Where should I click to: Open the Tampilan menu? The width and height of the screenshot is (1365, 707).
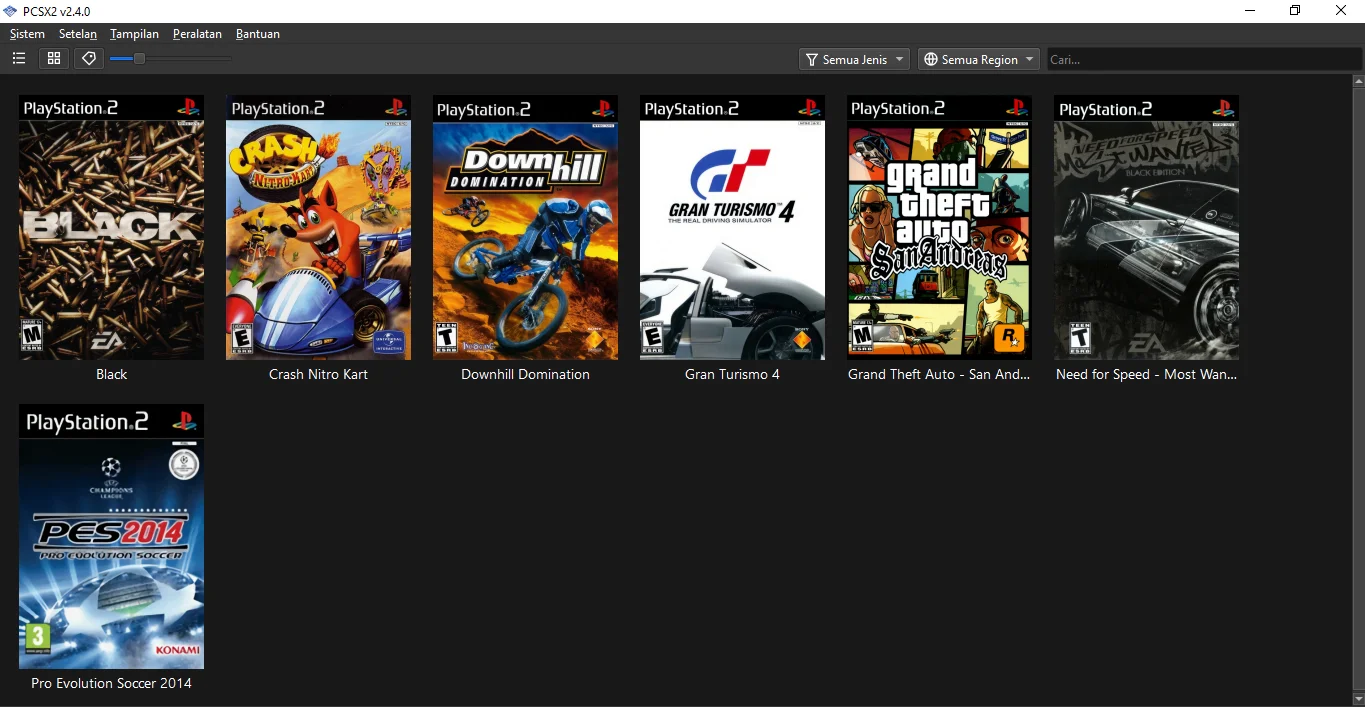pos(134,34)
